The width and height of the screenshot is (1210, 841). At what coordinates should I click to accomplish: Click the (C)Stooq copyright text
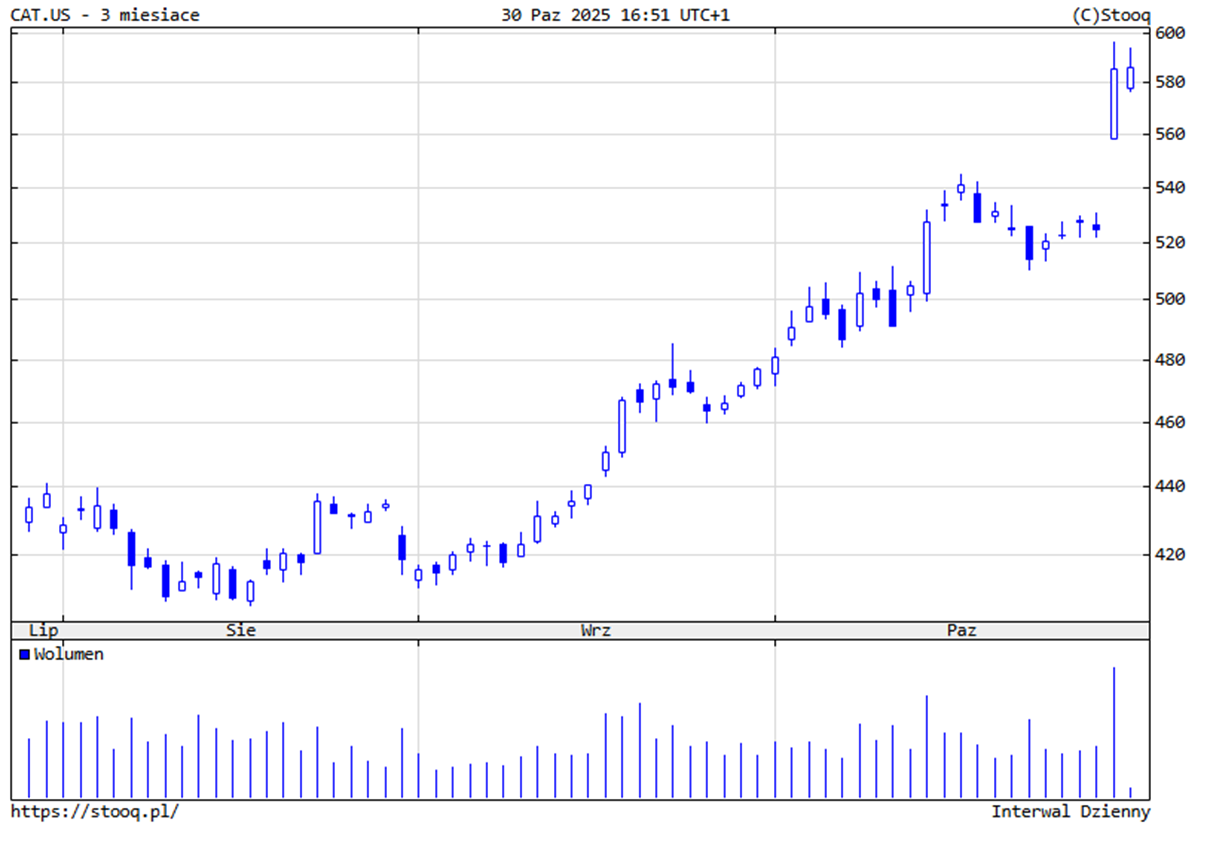point(1110,15)
